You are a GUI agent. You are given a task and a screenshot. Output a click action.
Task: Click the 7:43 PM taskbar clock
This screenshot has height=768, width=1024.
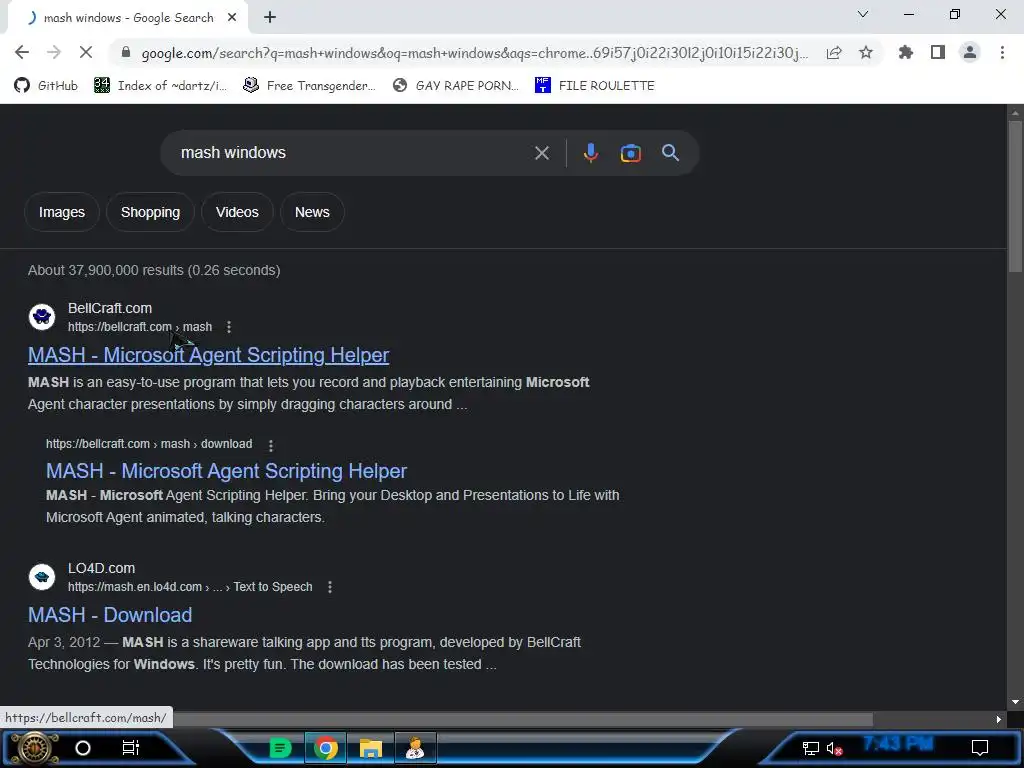pyautogui.click(x=897, y=744)
